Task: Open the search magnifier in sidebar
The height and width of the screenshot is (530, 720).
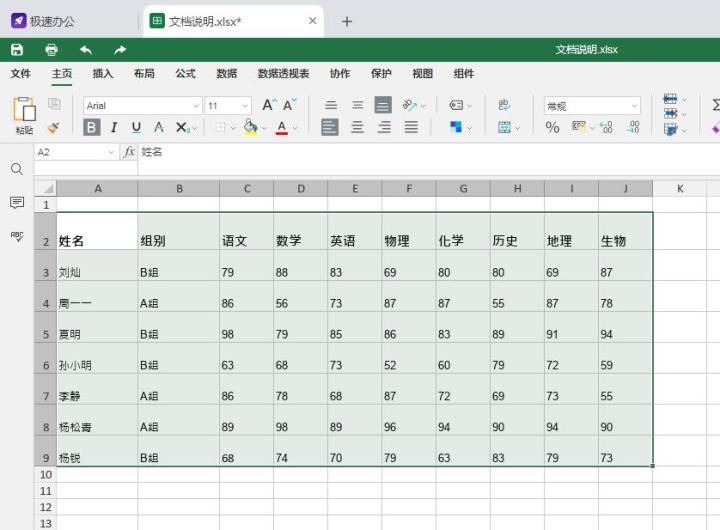Action: point(17,169)
